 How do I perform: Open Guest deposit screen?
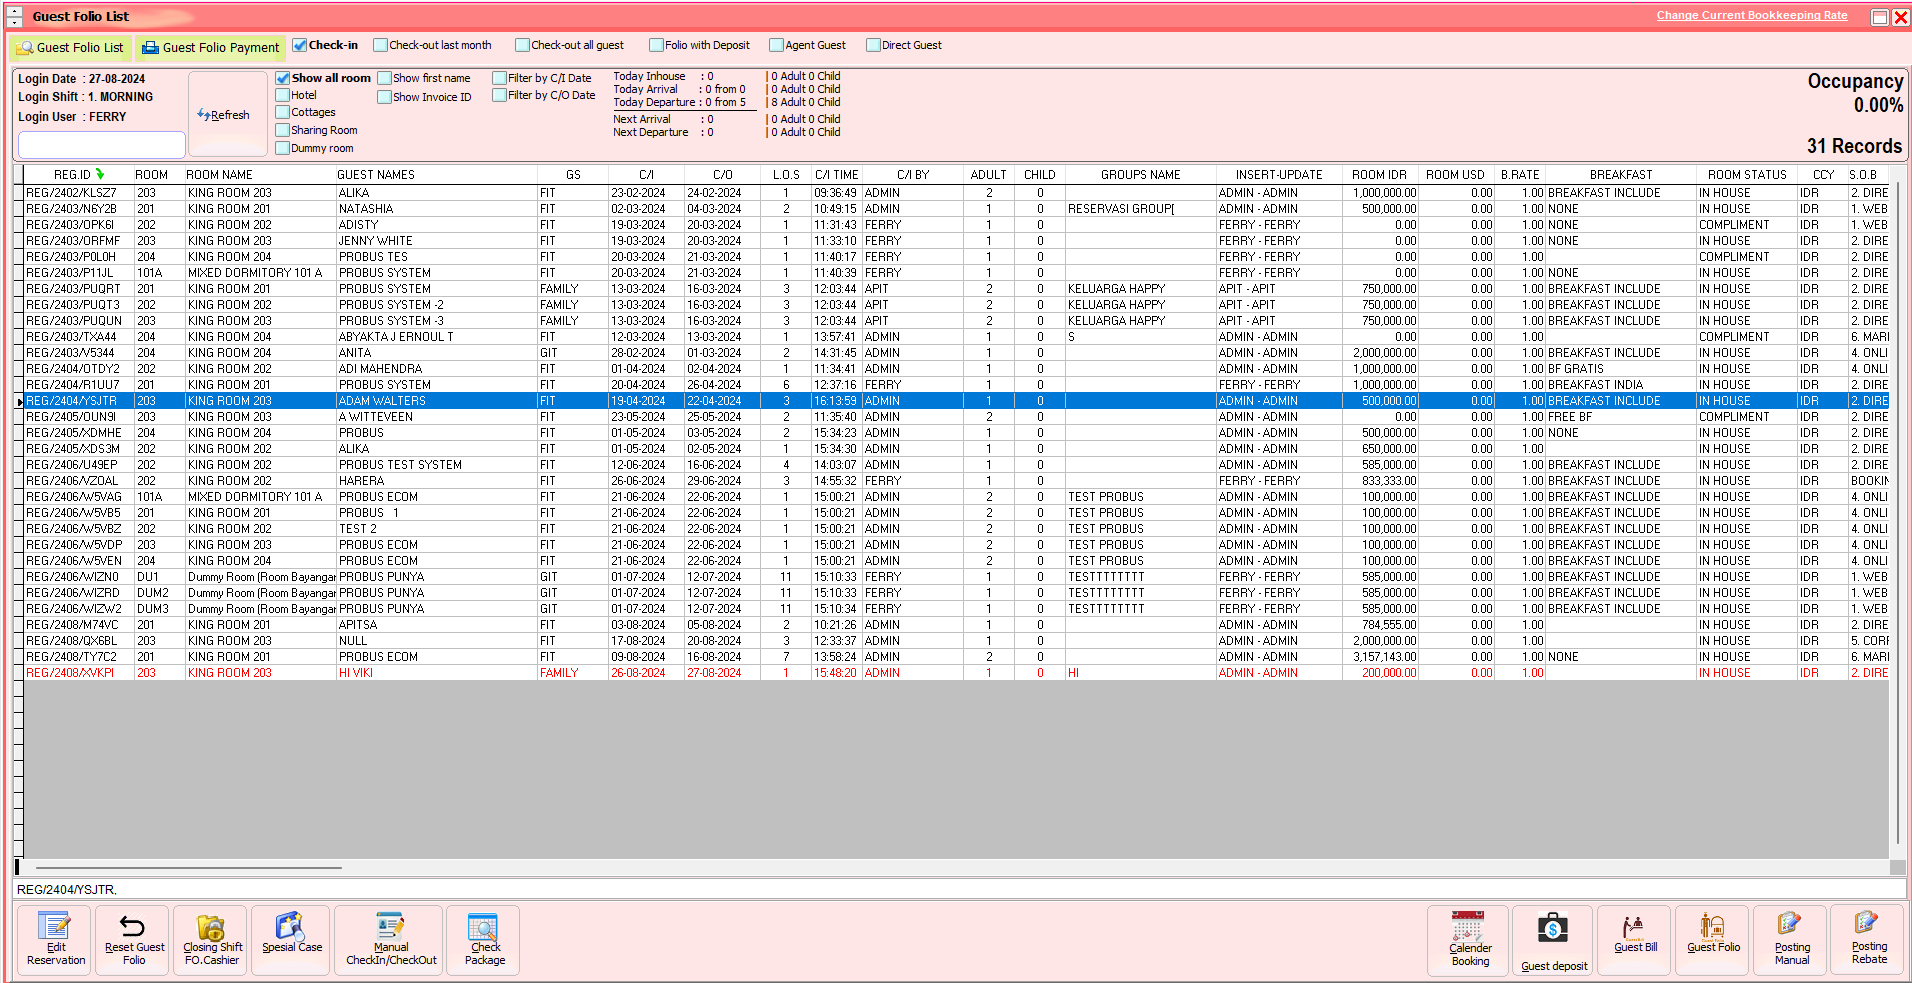1553,941
